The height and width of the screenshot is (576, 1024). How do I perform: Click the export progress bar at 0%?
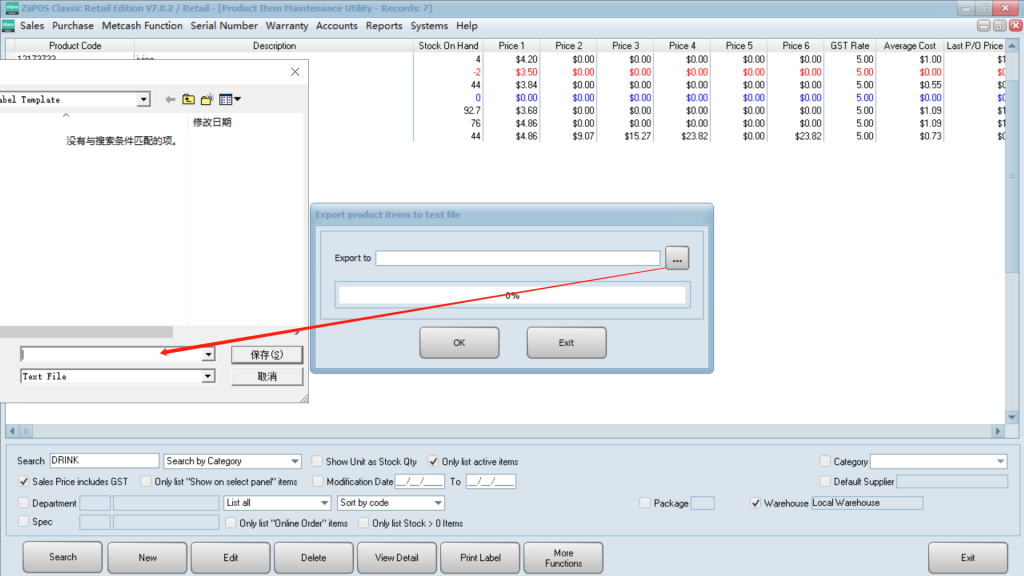(512, 295)
